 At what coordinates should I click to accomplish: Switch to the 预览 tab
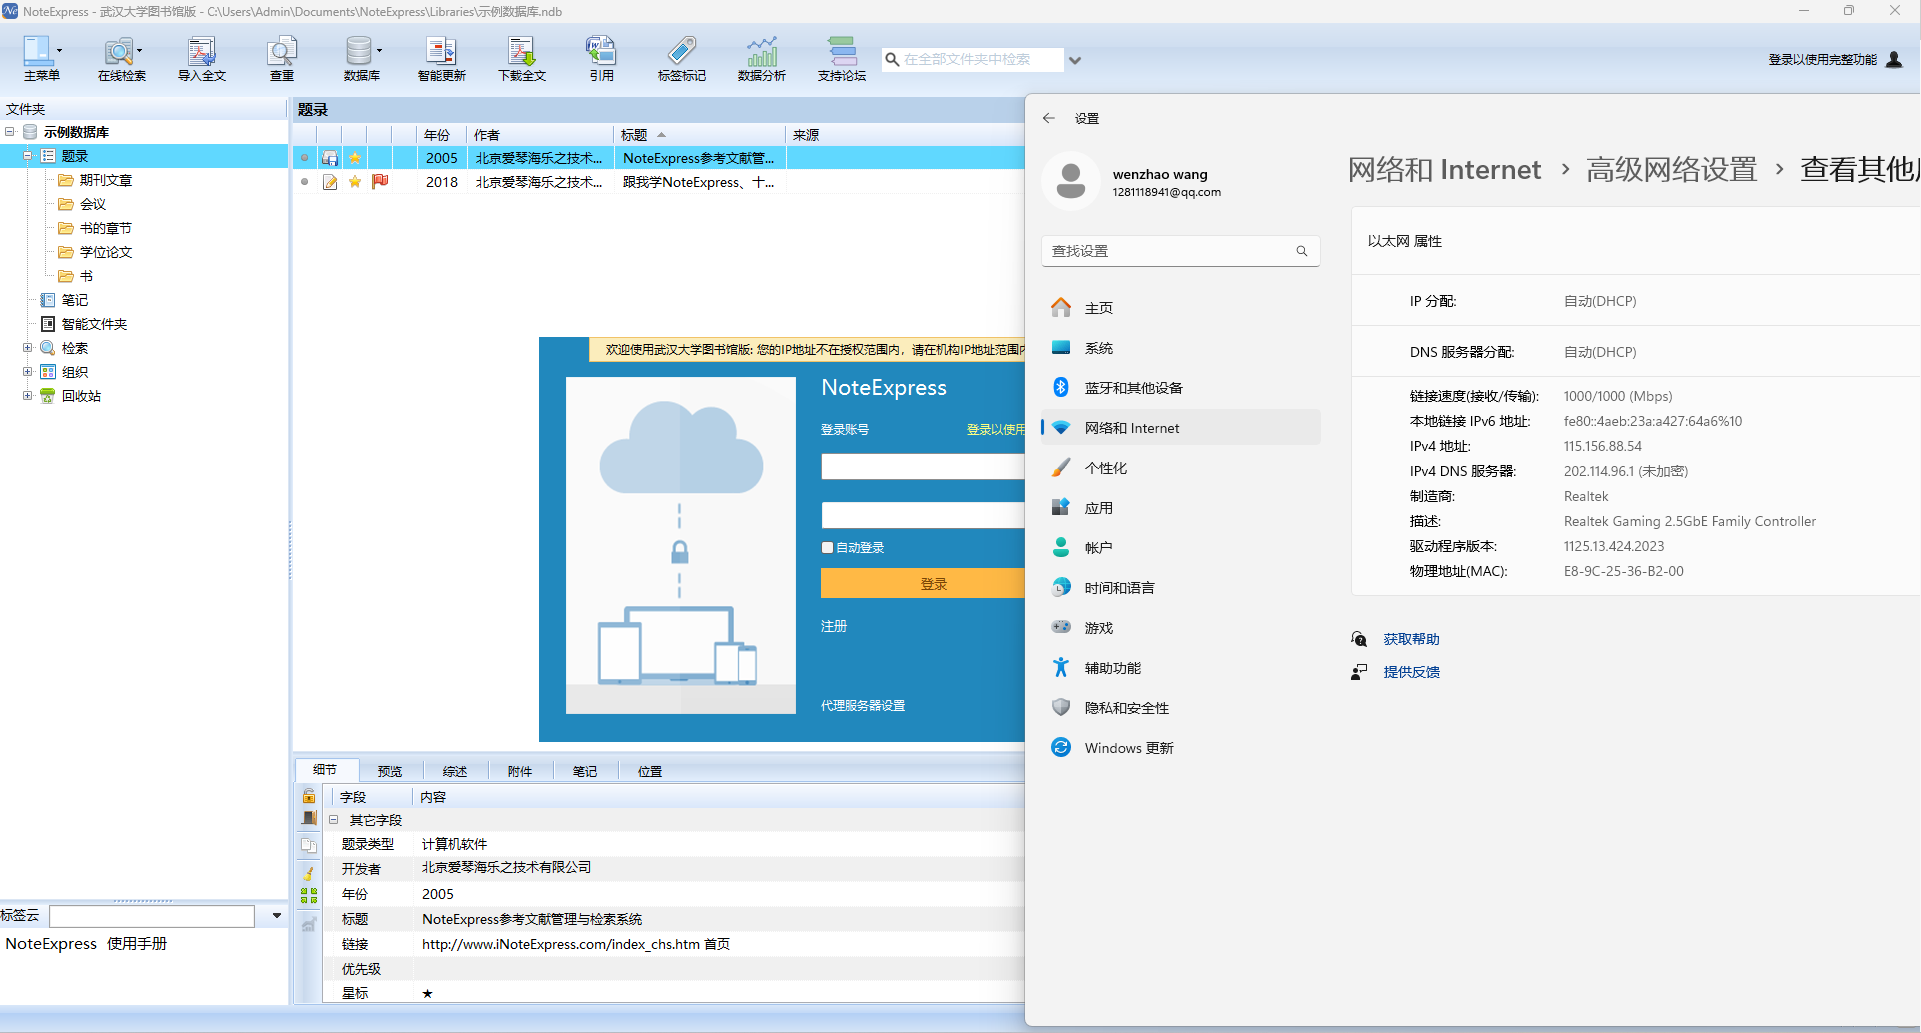(390, 770)
